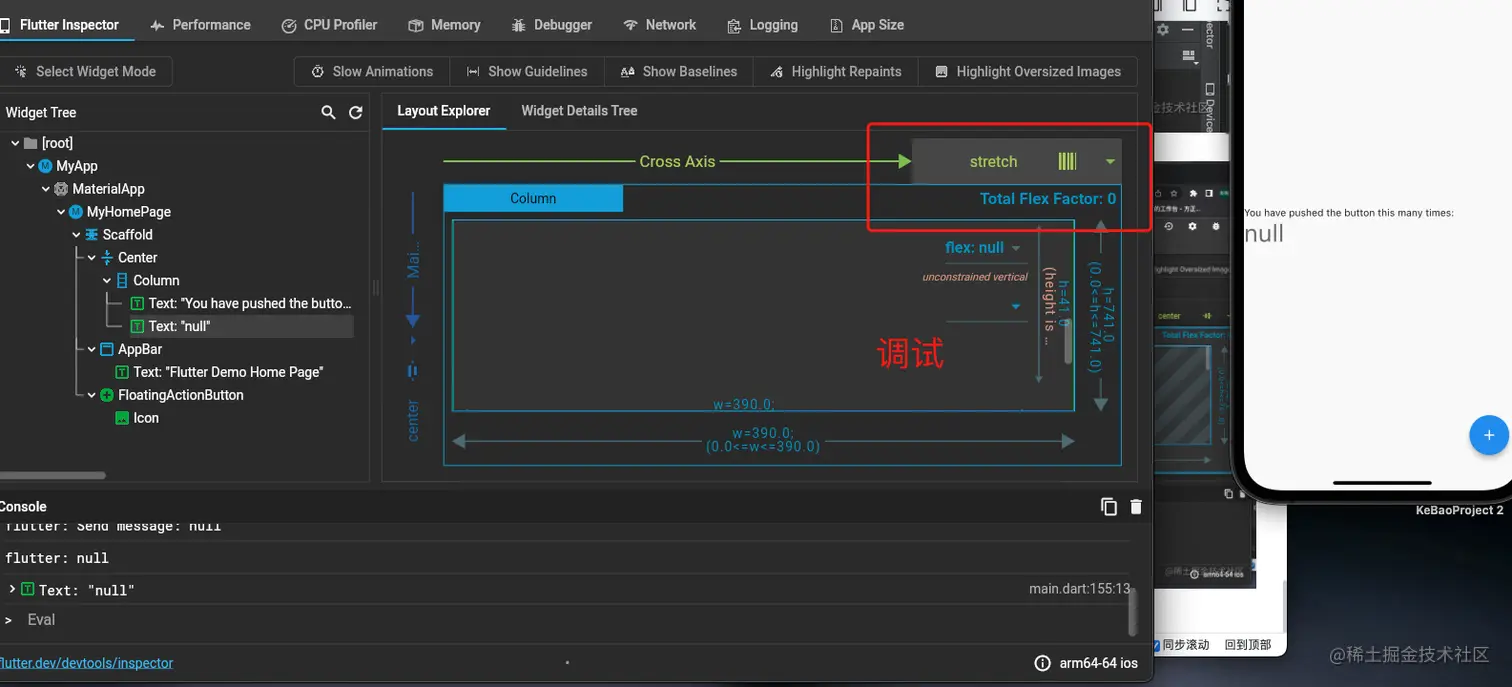The image size is (1512, 687).
Task: Switch to the Memory tab
Action: (x=445, y=25)
